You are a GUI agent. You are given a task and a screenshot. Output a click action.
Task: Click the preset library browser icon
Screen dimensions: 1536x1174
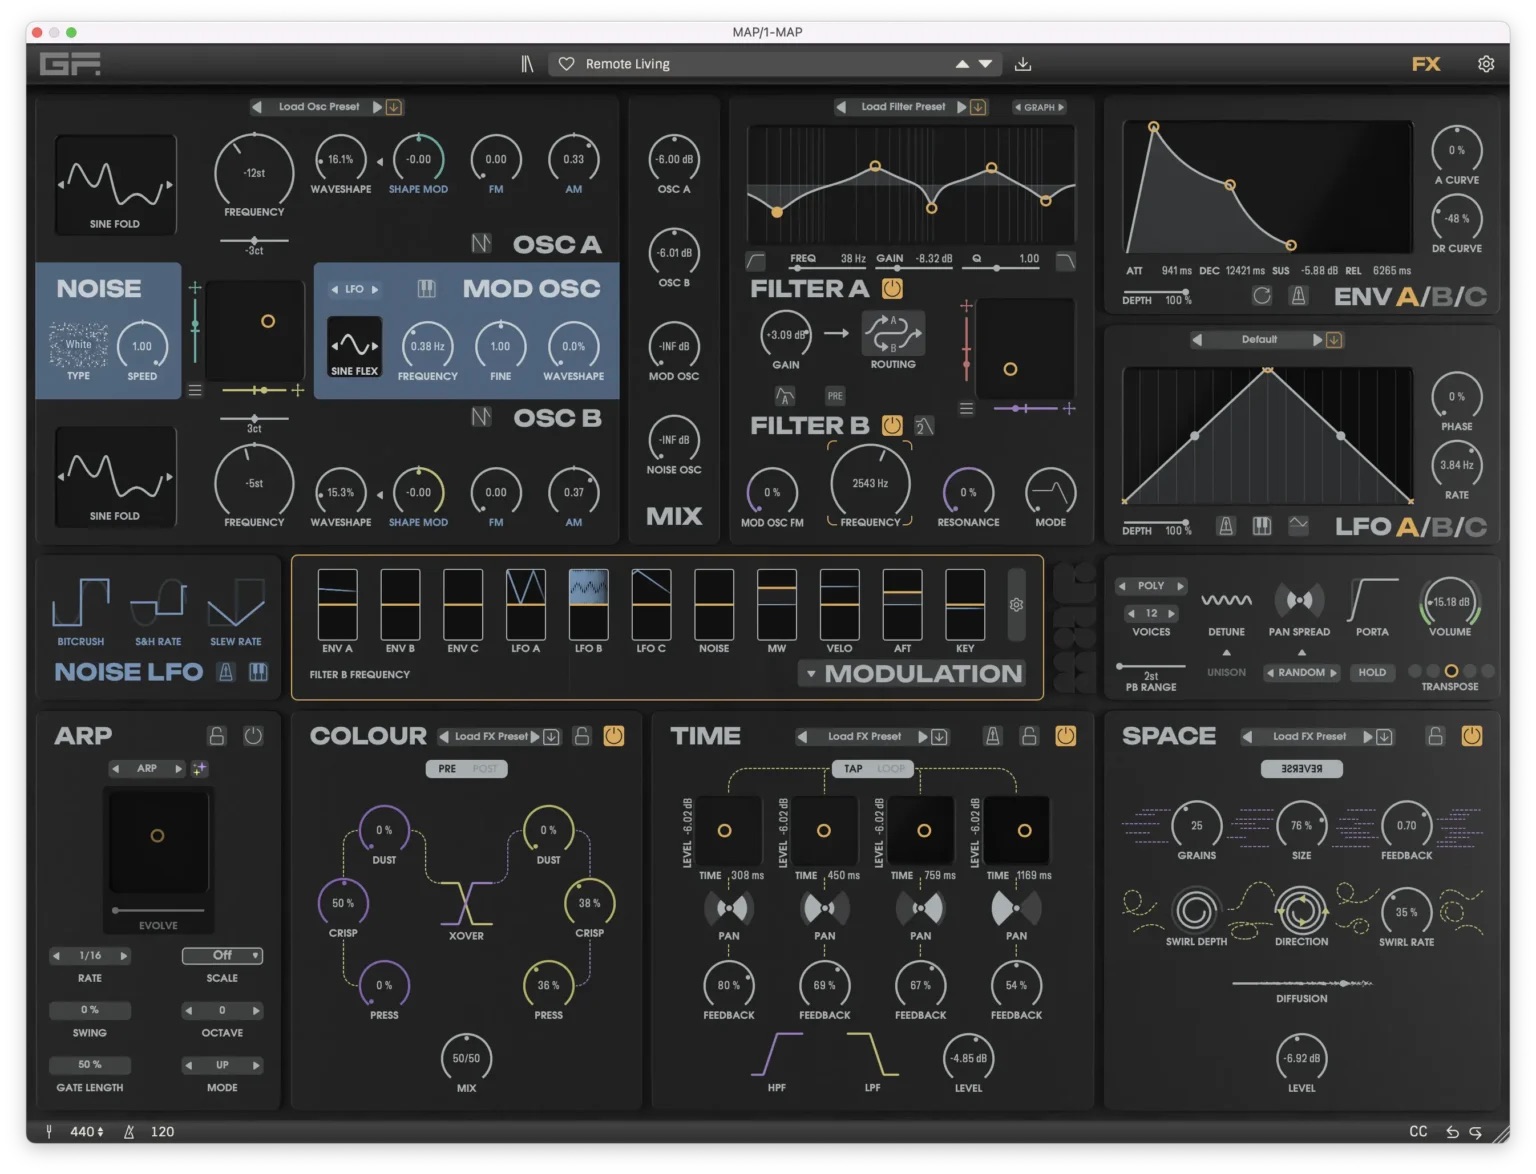click(527, 64)
